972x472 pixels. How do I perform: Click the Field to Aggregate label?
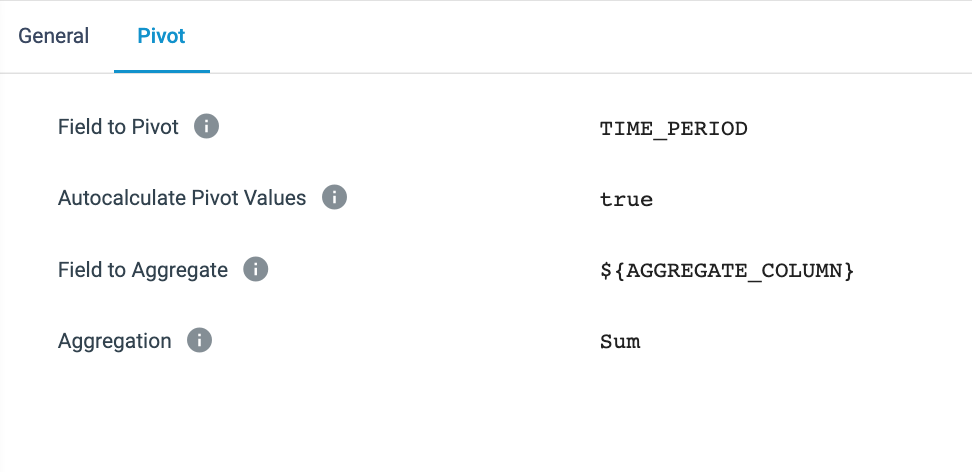coord(143,270)
